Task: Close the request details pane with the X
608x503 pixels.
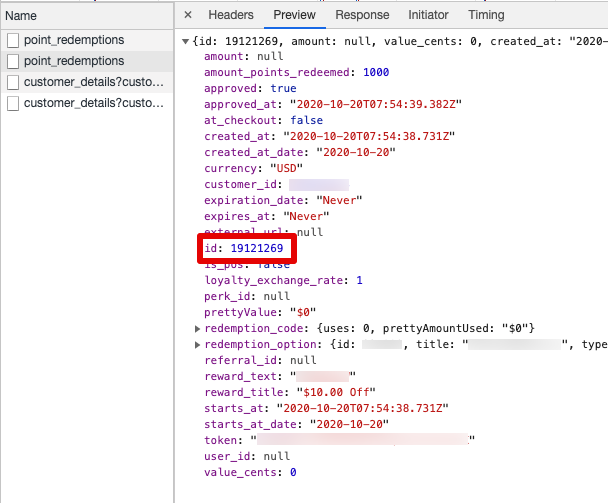Action: [188, 15]
